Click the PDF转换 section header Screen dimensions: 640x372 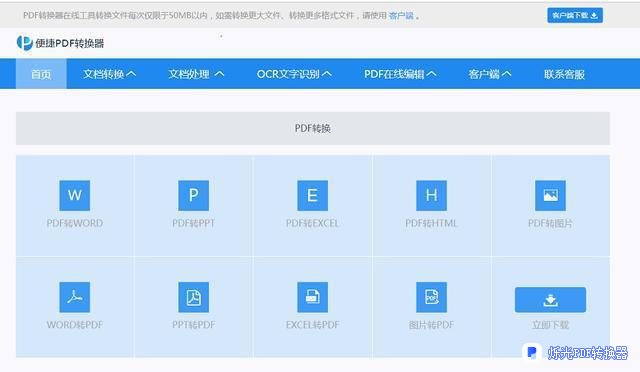point(313,128)
